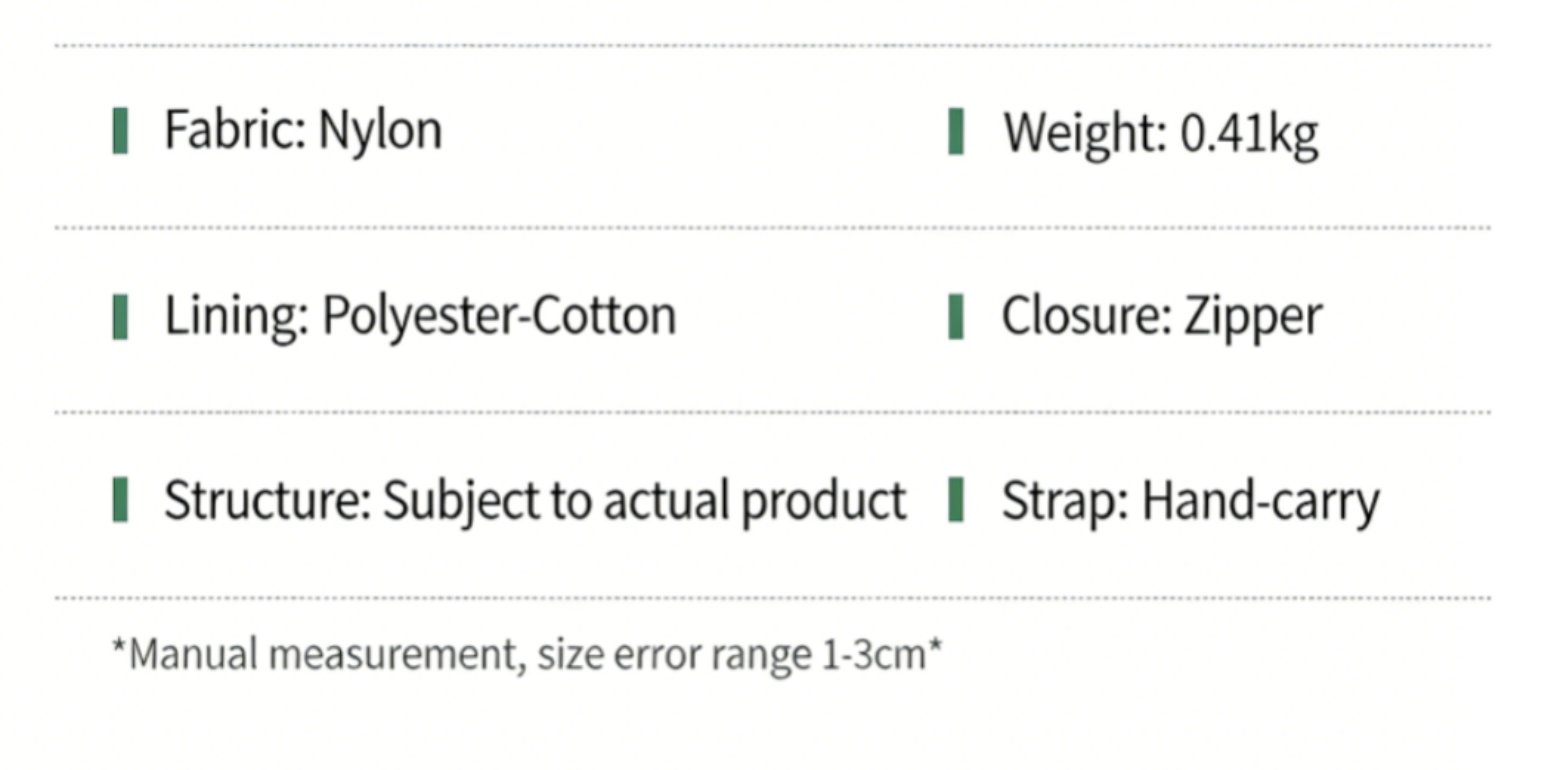Select the "0.41kg" weight value

(x=1249, y=134)
